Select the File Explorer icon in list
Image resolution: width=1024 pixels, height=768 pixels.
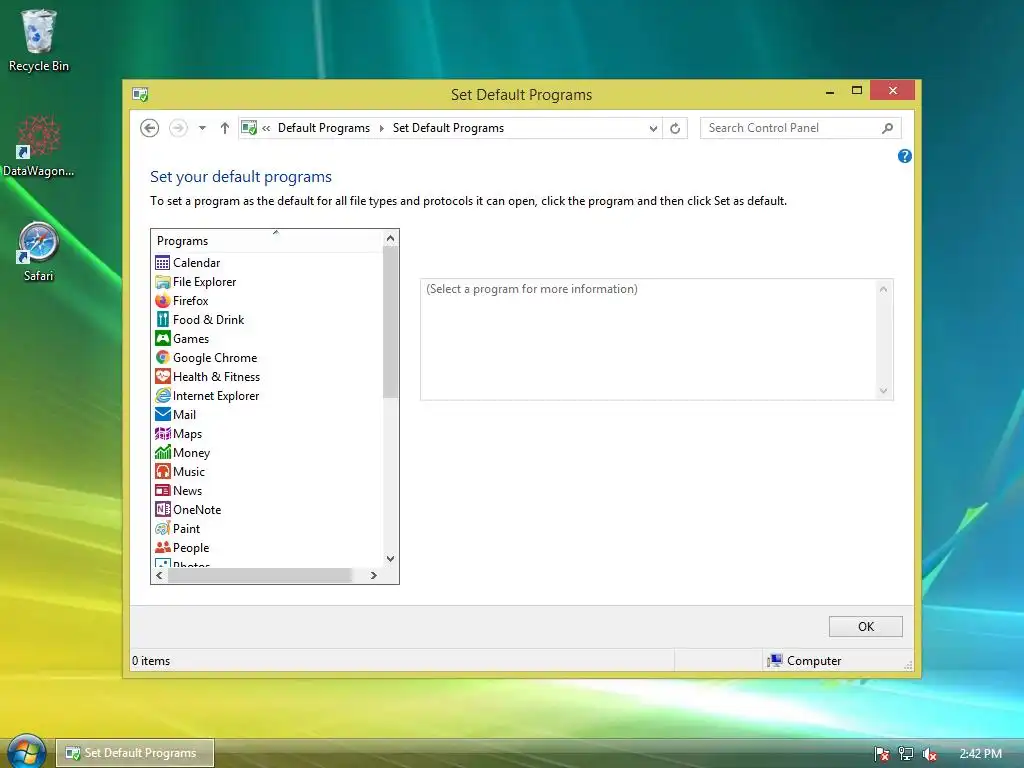click(163, 282)
